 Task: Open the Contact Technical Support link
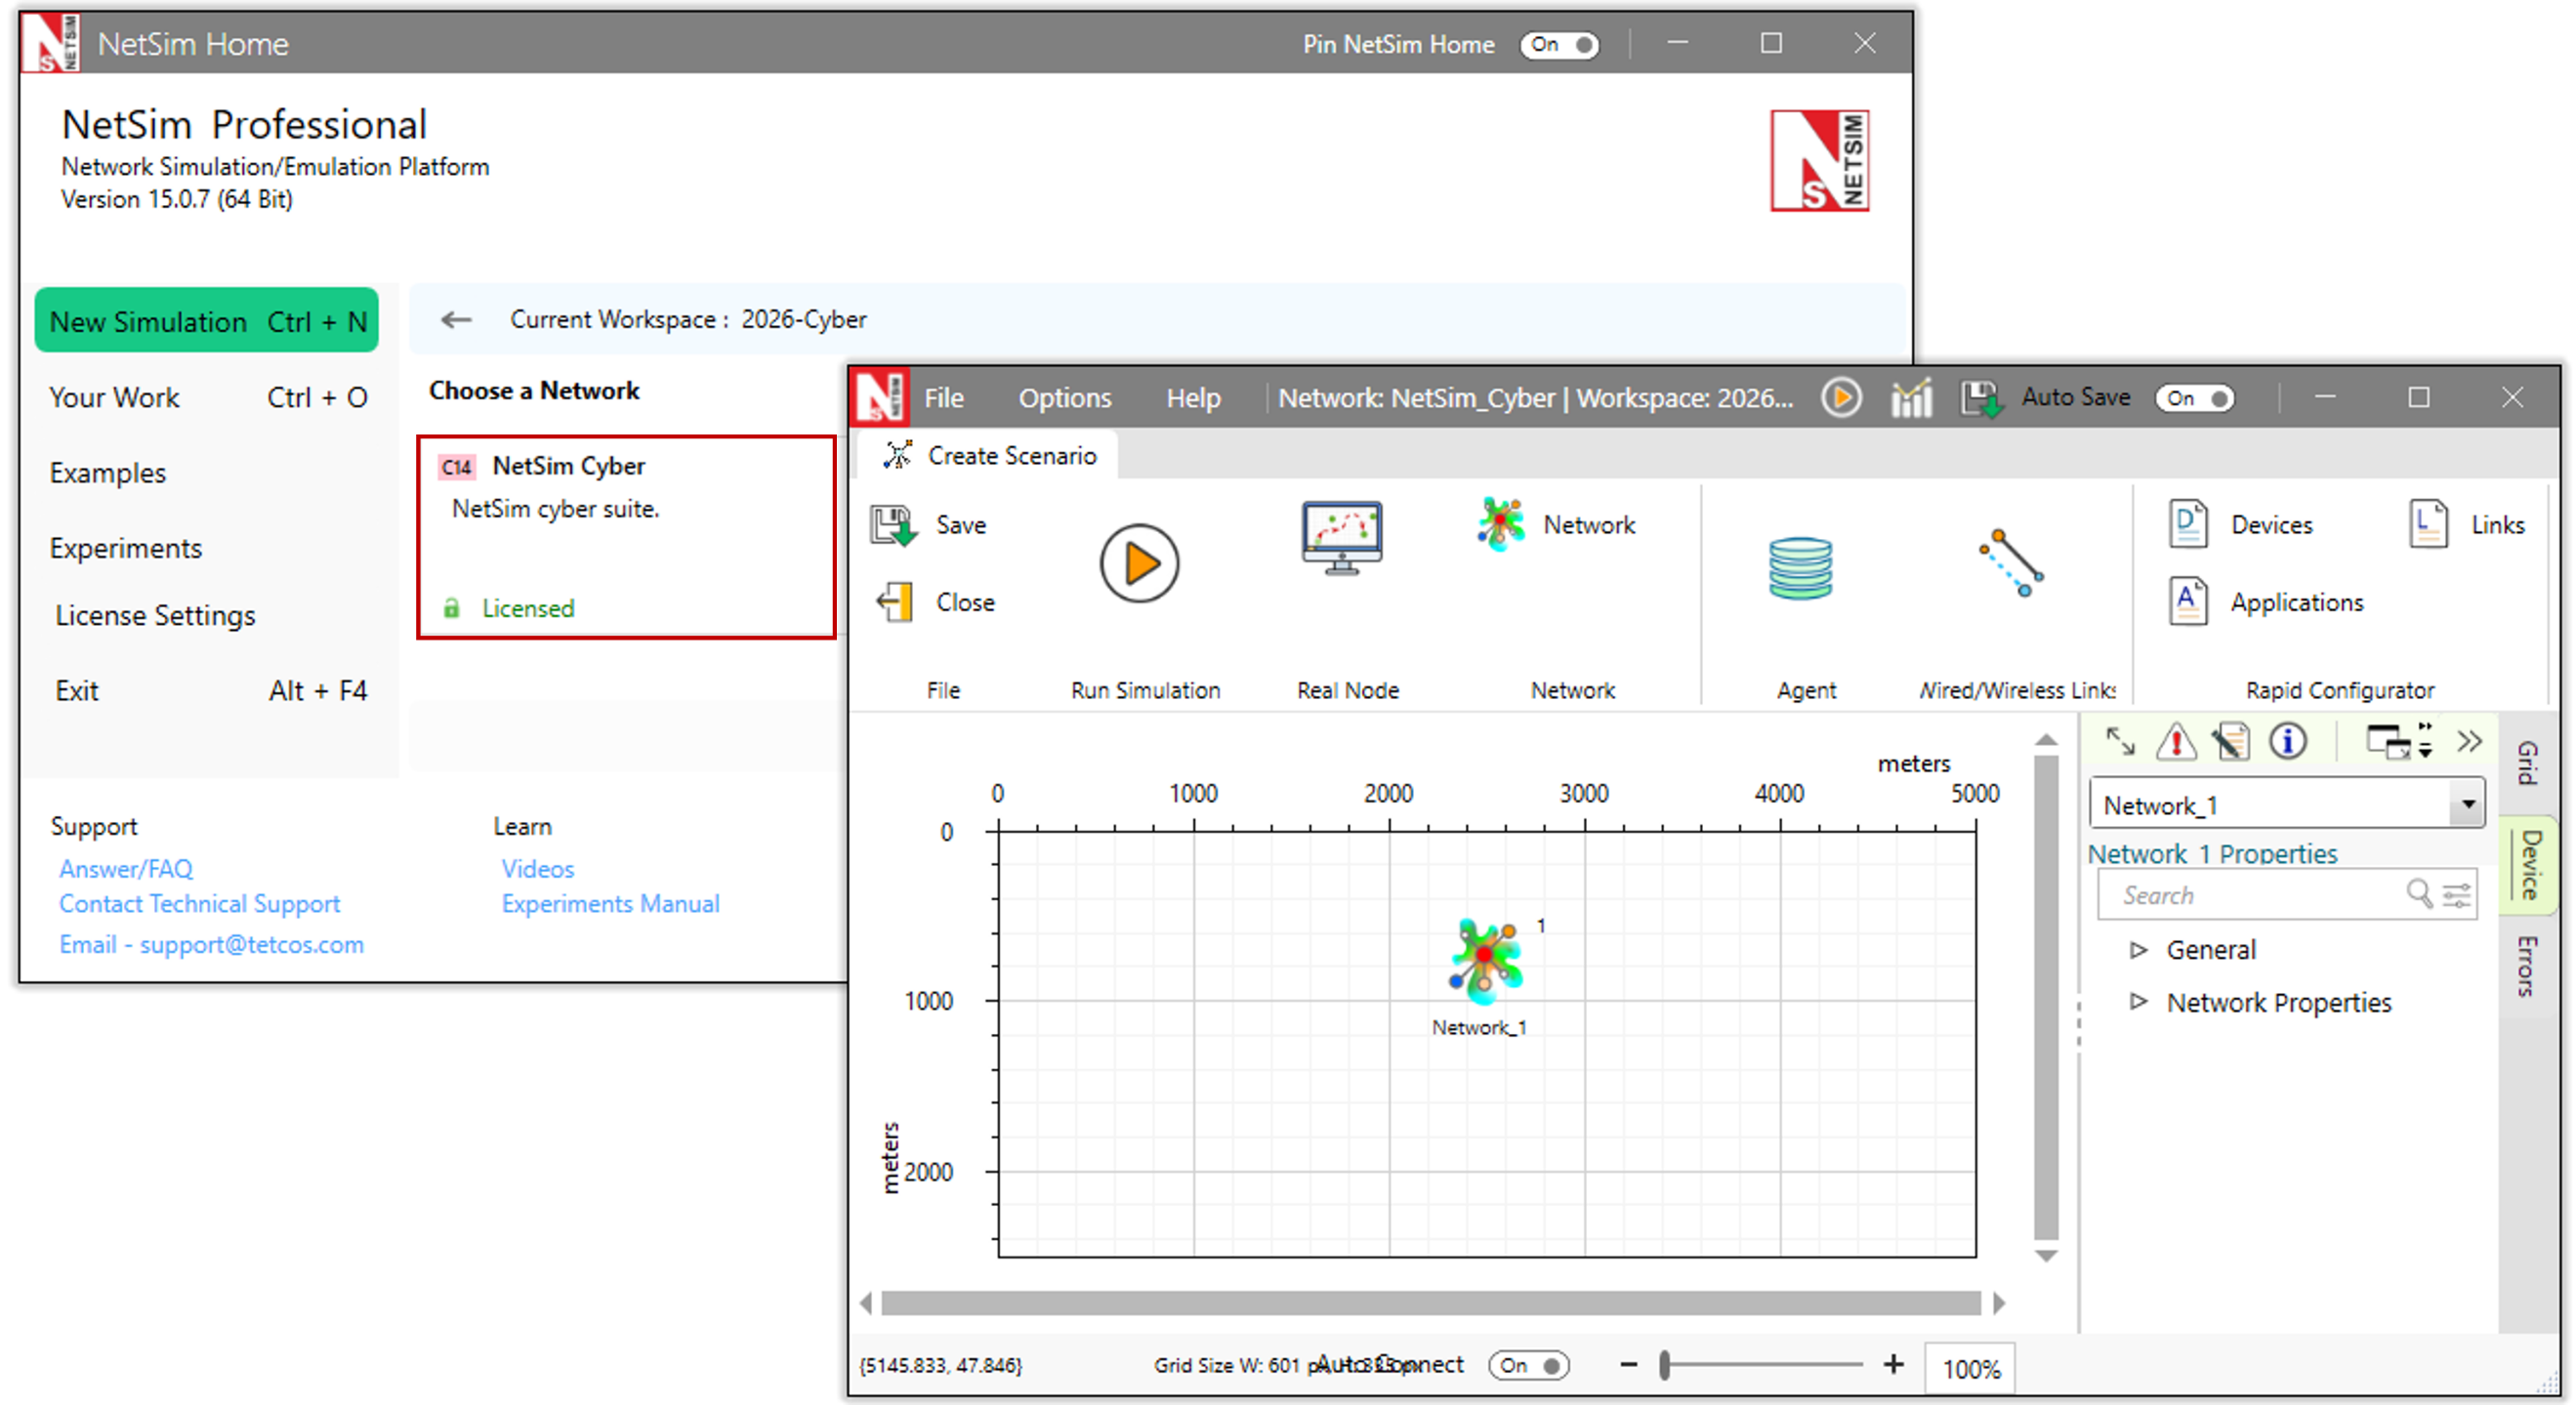coord(199,903)
